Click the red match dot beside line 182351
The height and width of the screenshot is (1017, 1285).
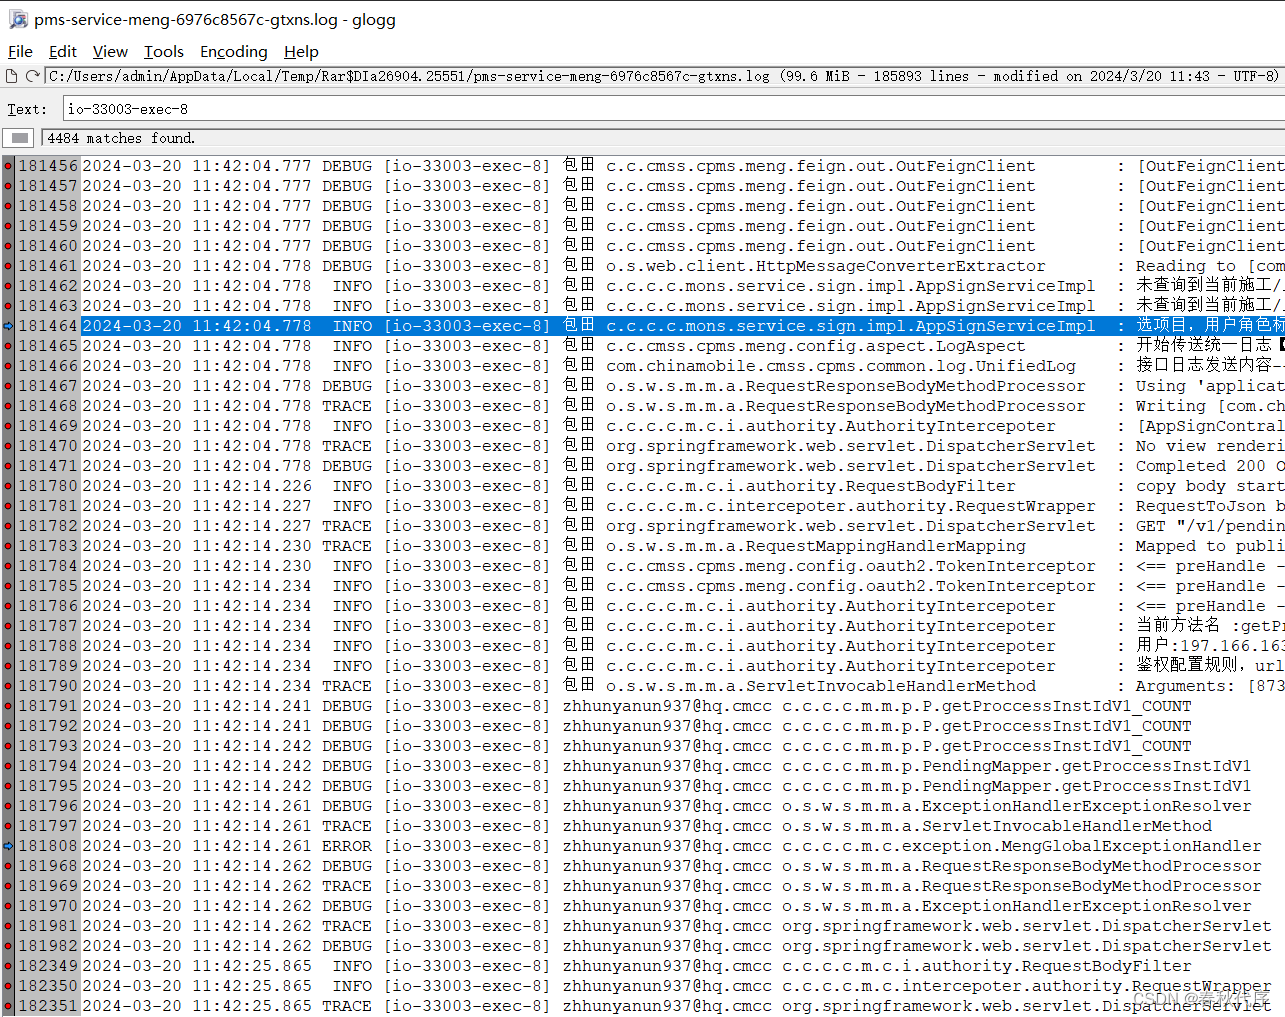tap(9, 1006)
